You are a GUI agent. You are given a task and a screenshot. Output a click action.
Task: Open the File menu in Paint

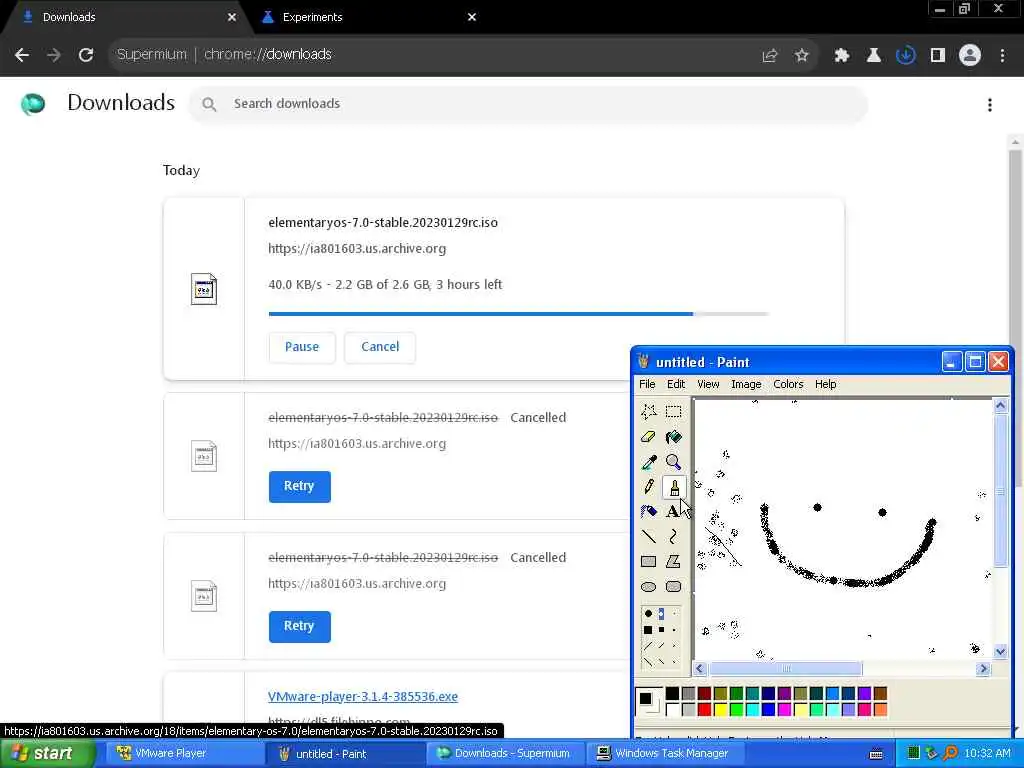[647, 384]
